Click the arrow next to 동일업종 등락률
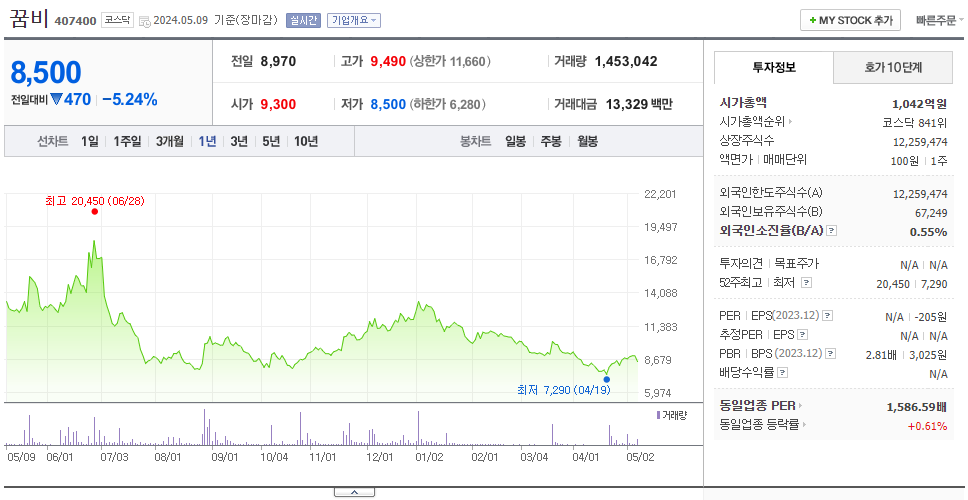The width and height of the screenshot is (968, 500). (x=804, y=425)
